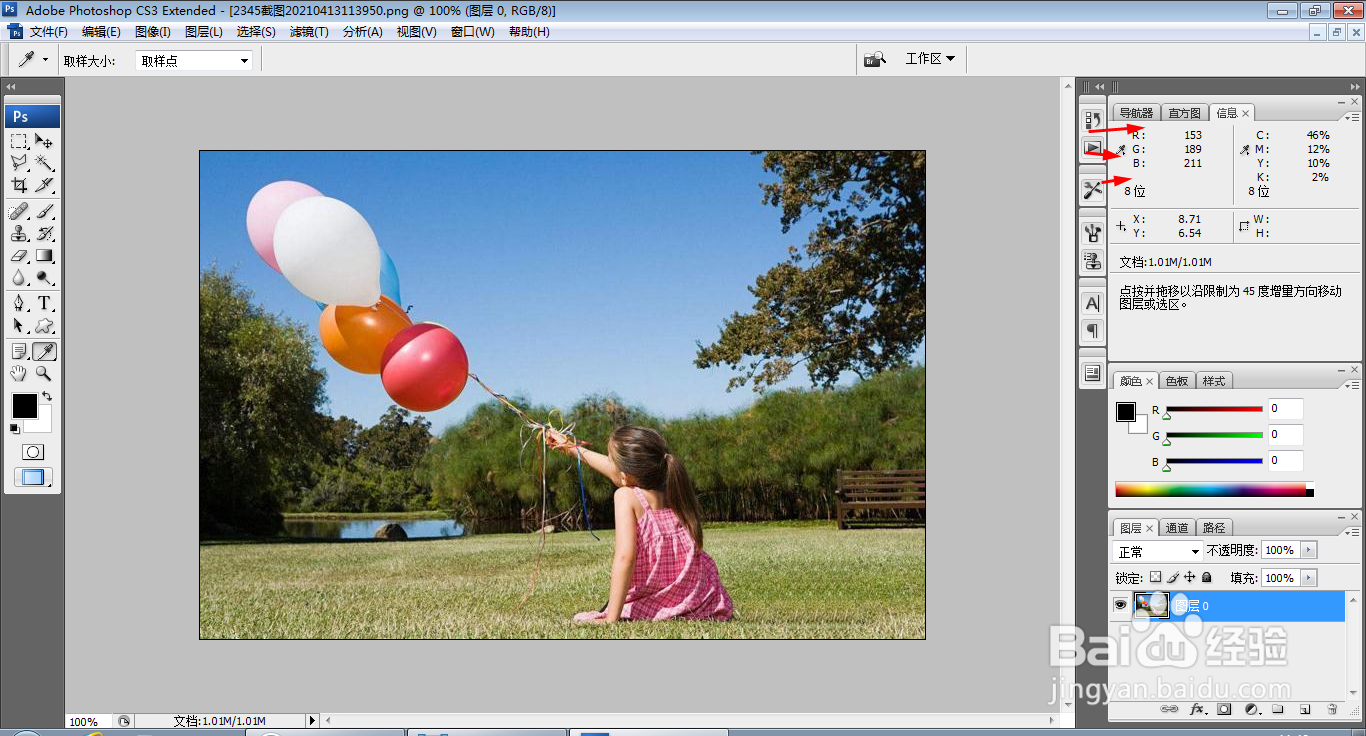Select the Eraser tool
The height and width of the screenshot is (736, 1366).
(x=19, y=256)
